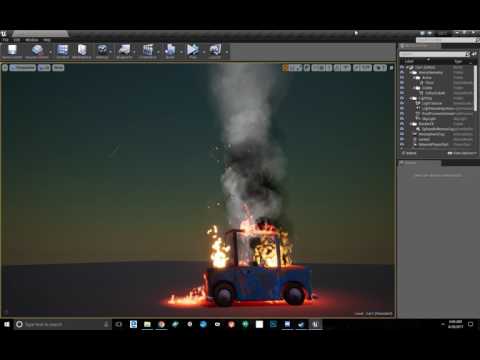Image resolution: width=480 pixels, height=360 pixels.
Task: Open the Chrome taskbar icon
Action: (x=161, y=324)
